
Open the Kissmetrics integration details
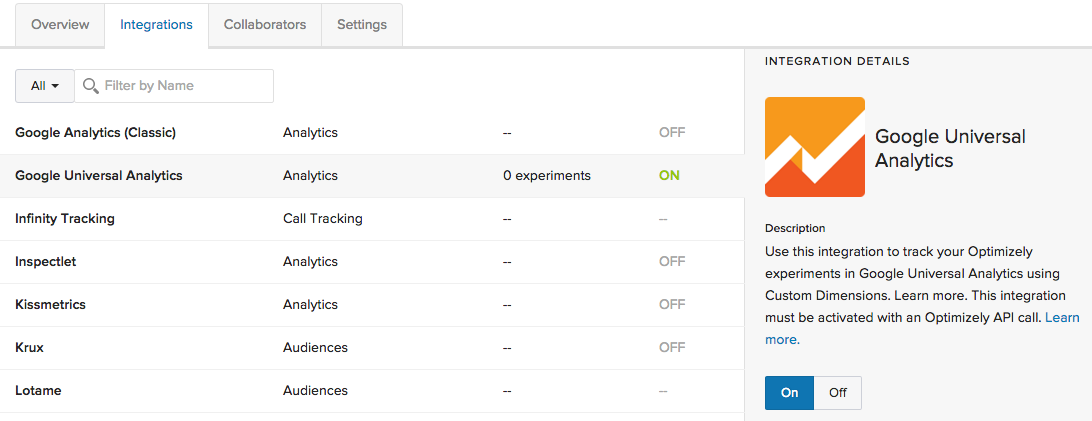pyautogui.click(x=372, y=305)
